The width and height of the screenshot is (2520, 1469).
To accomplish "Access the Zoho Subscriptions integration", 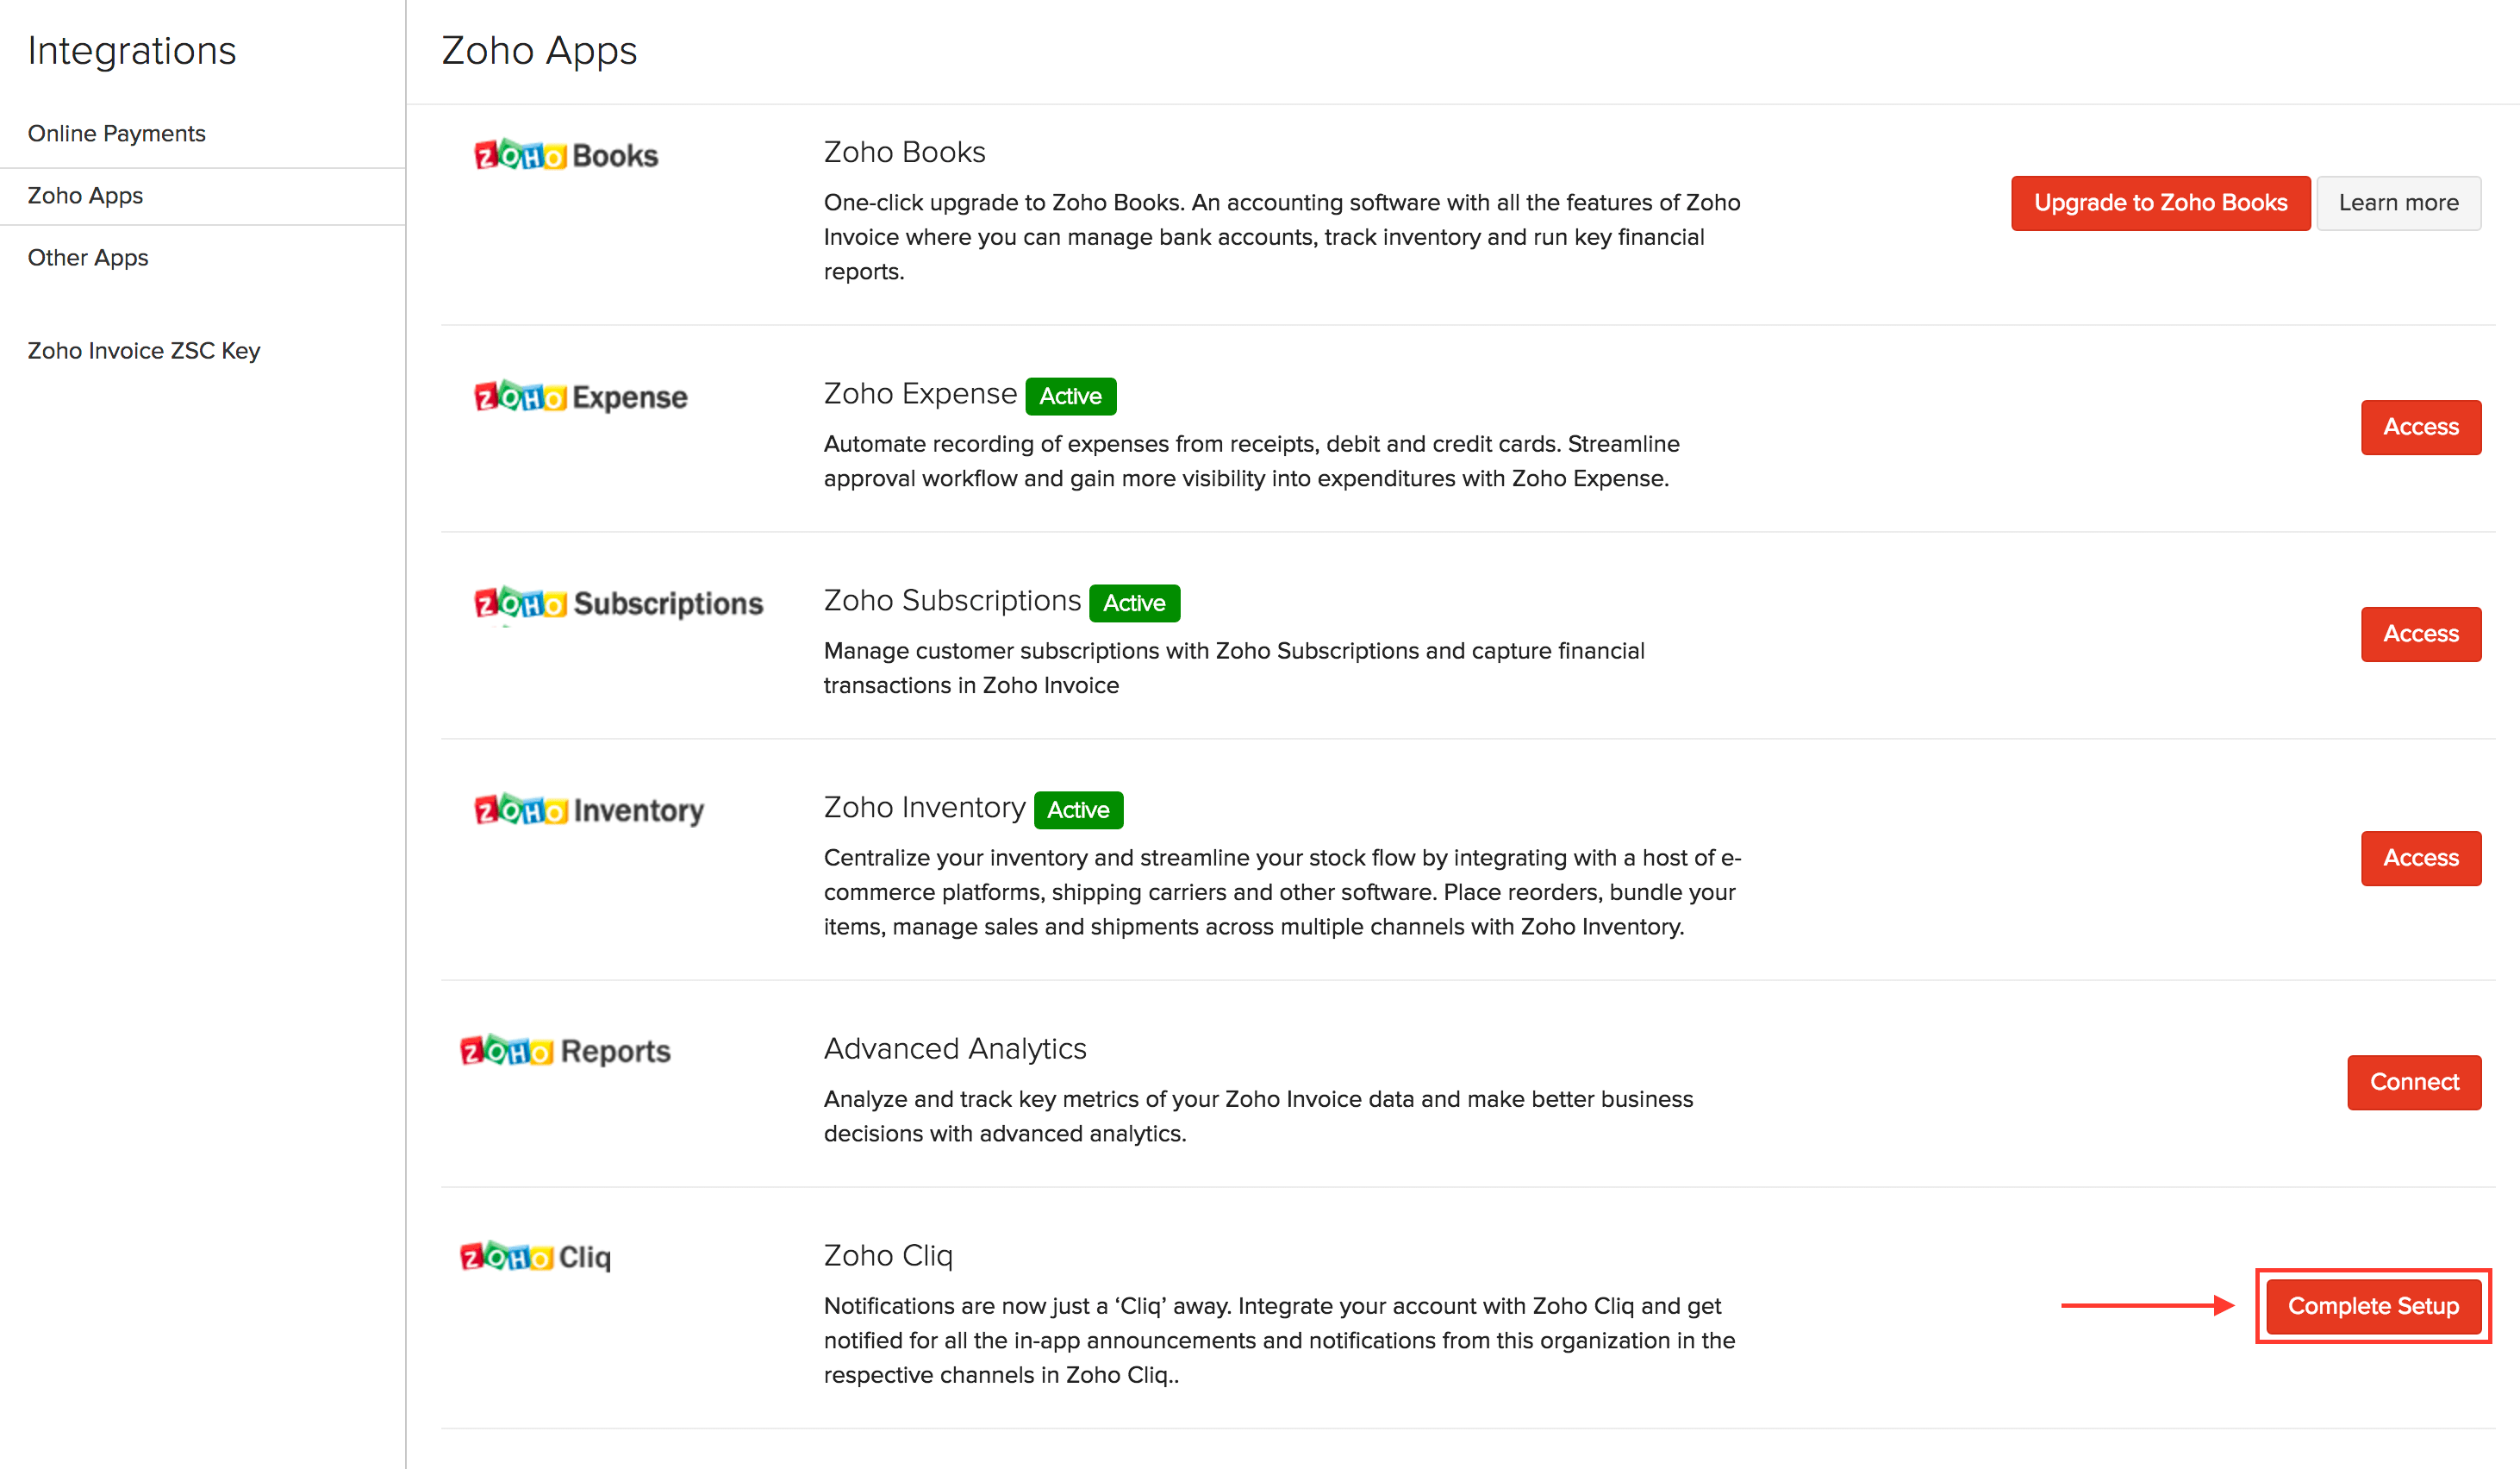I will tap(2420, 634).
